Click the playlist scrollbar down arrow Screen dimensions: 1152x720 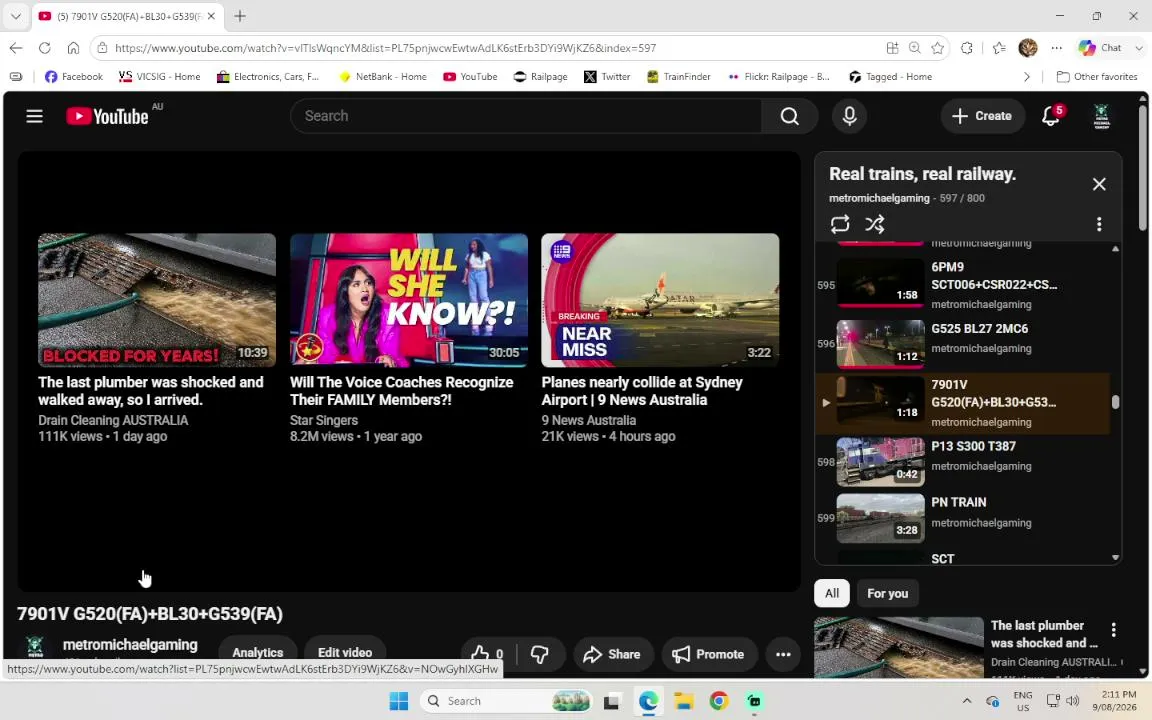pos(1115,558)
